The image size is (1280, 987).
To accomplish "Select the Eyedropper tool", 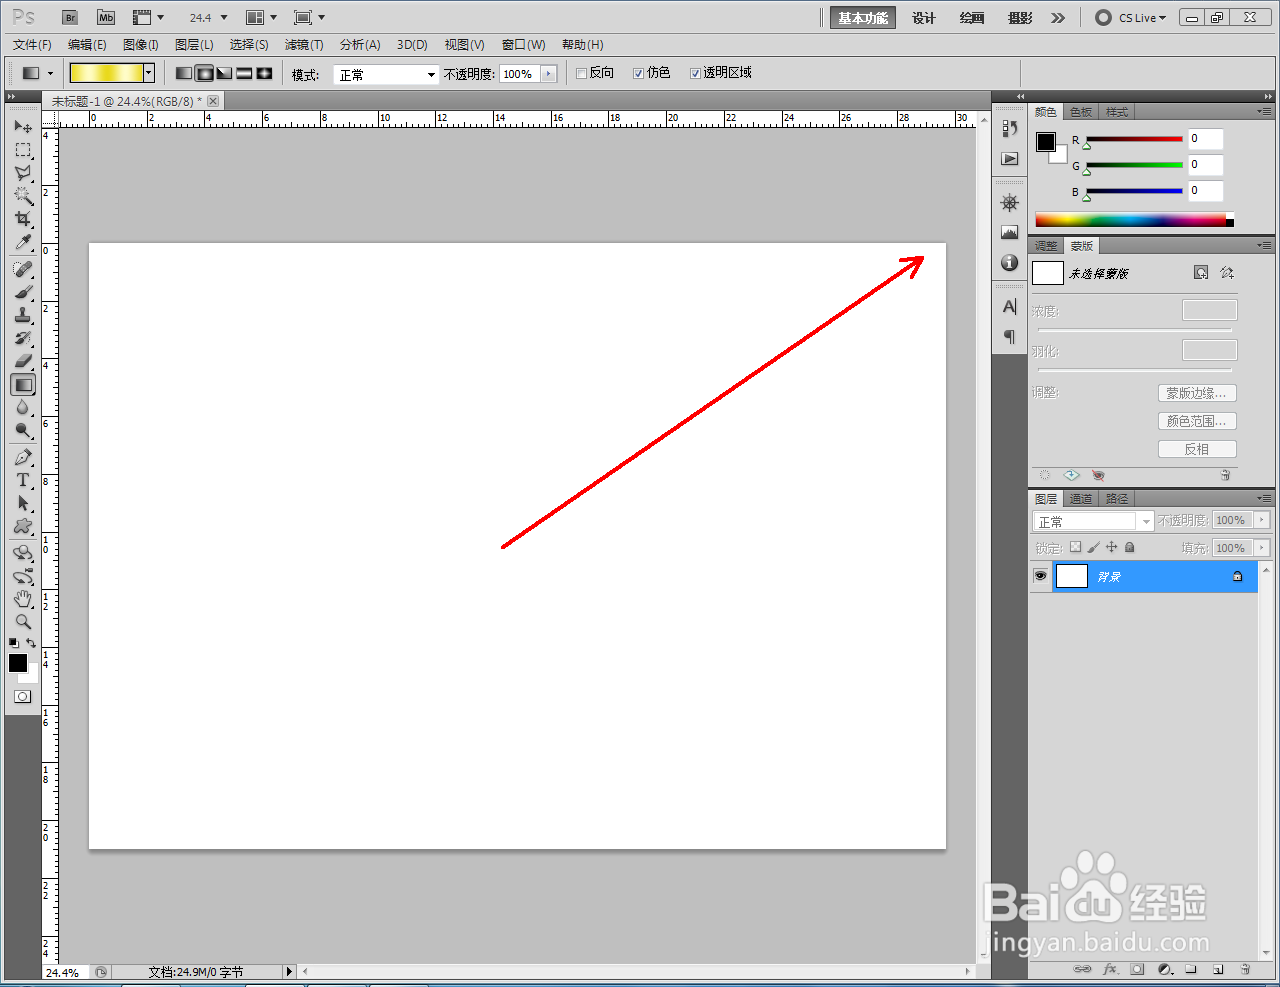I will (23, 242).
